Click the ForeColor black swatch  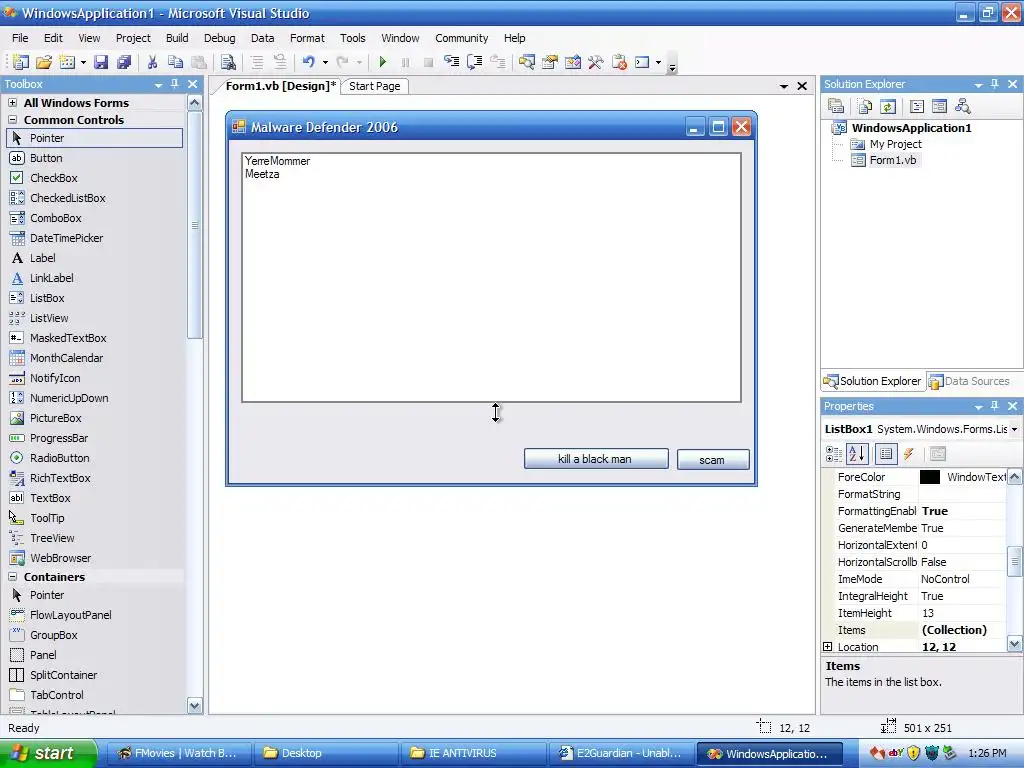[x=929, y=477]
